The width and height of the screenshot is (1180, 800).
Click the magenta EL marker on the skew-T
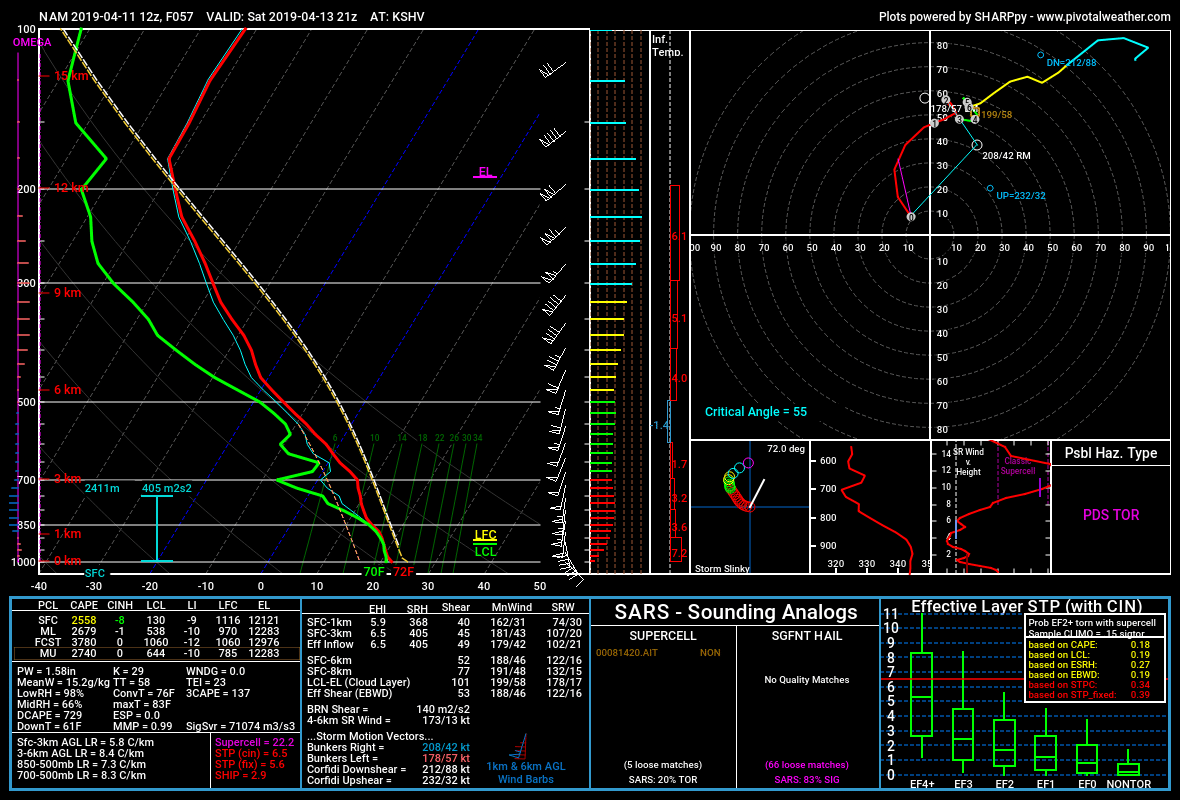tap(485, 173)
